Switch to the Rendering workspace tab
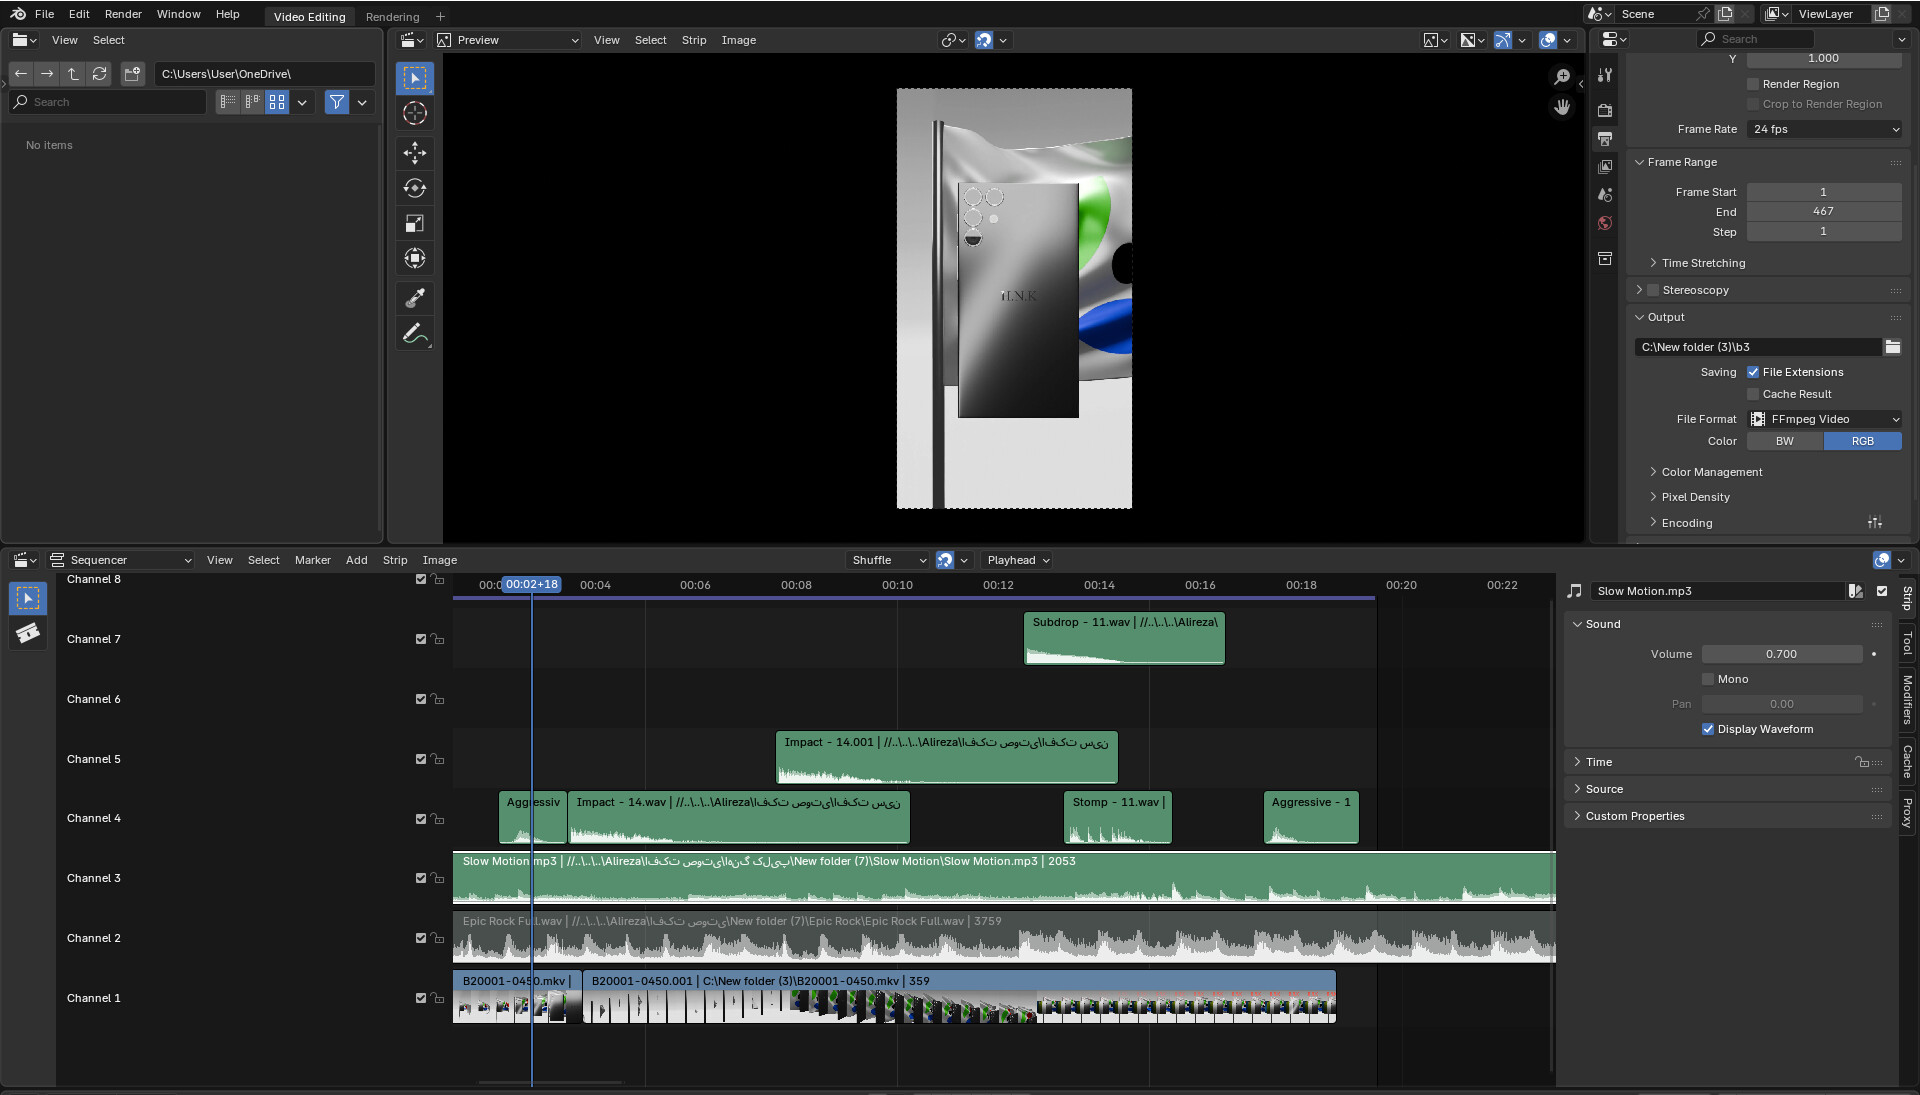The image size is (1920, 1095). 392,17
